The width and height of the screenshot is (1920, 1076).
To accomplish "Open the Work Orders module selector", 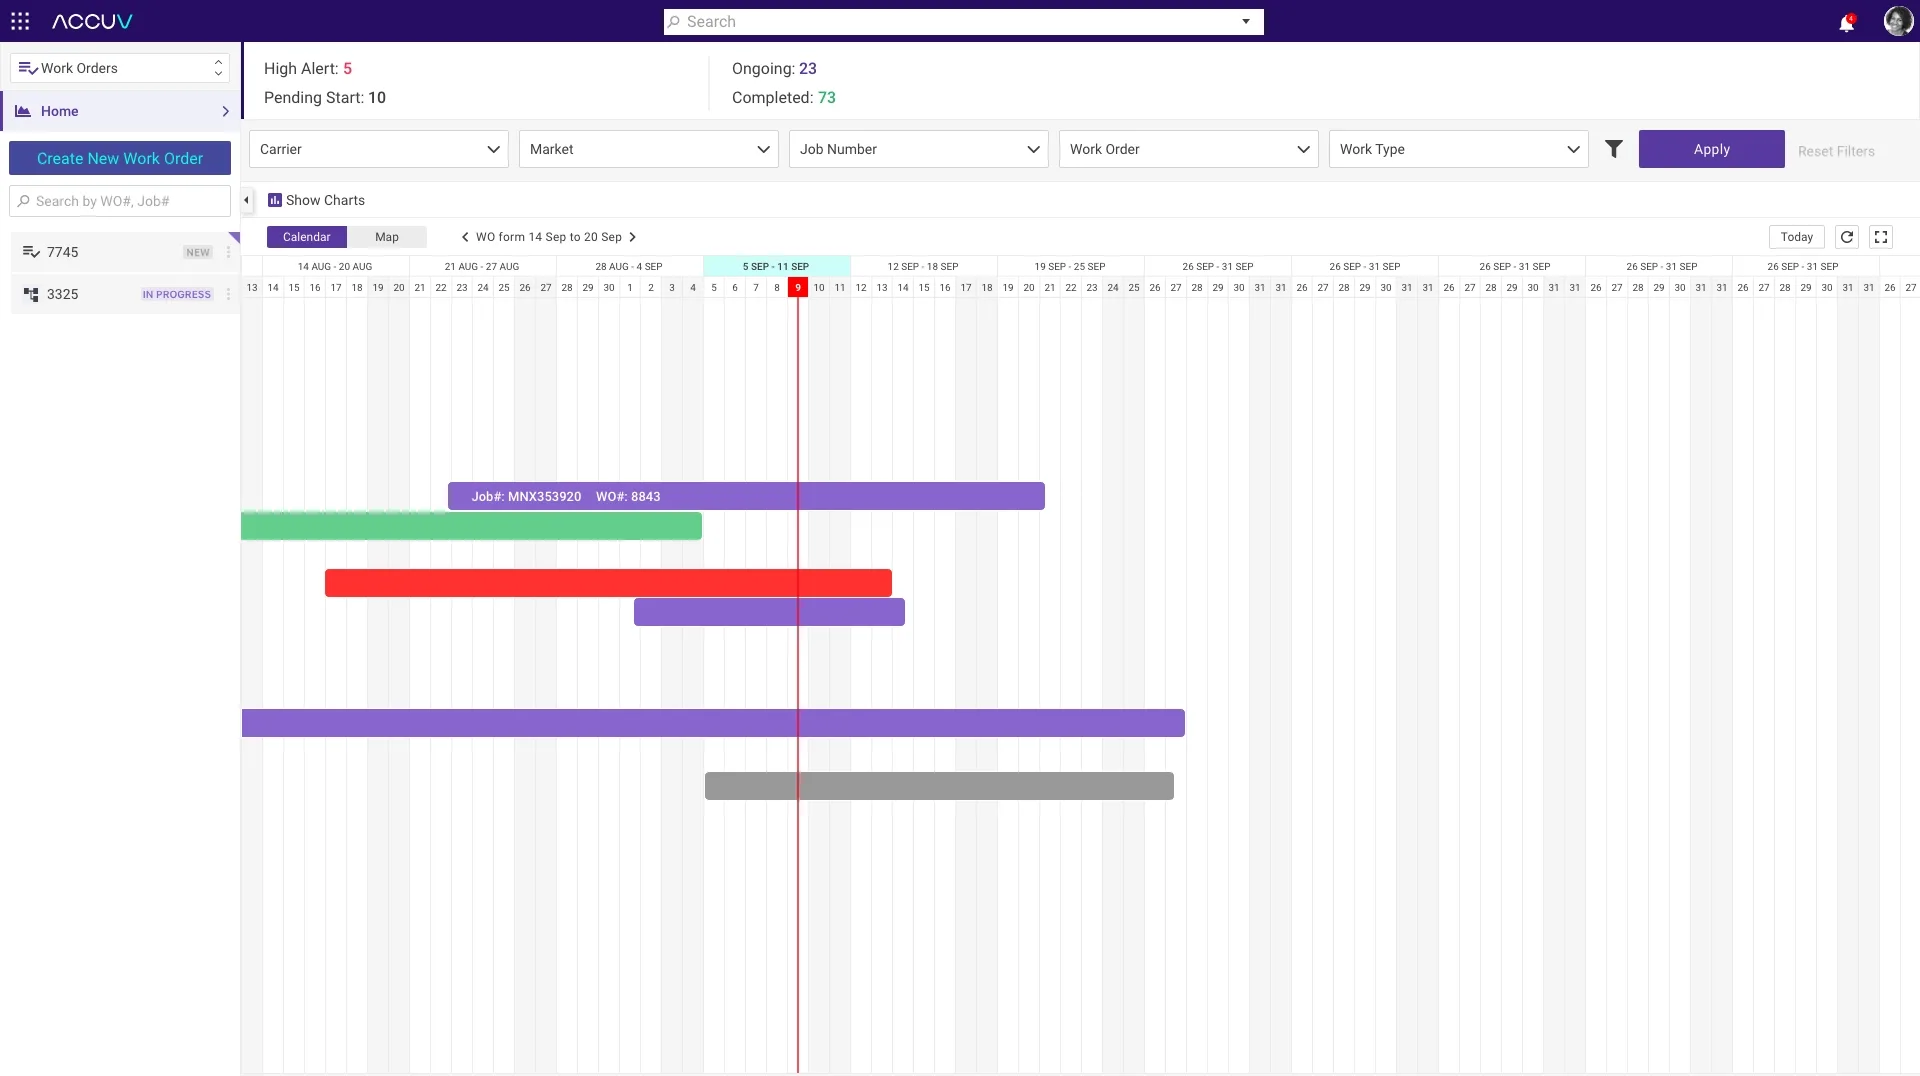I will 120,68.
